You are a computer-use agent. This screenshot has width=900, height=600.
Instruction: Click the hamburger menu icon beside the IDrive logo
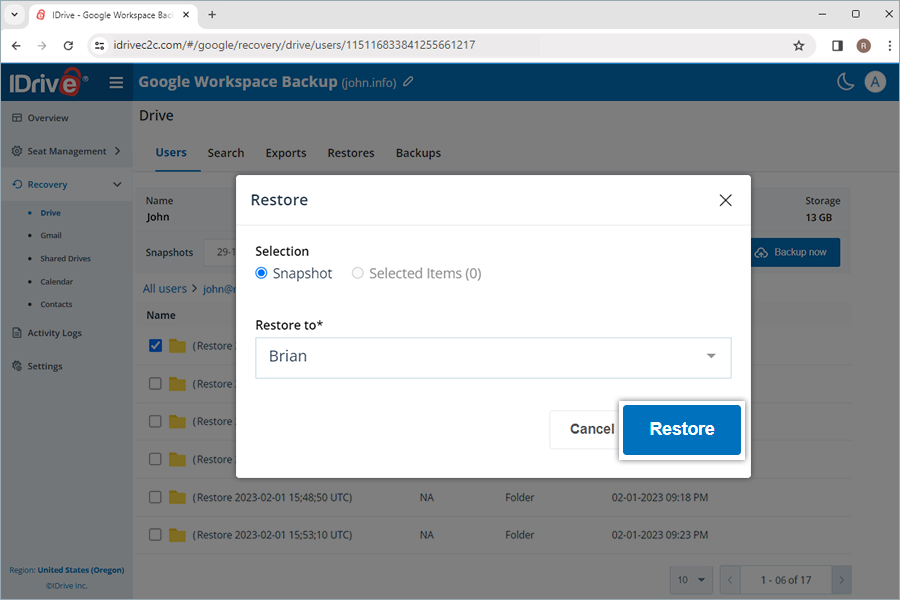[116, 83]
